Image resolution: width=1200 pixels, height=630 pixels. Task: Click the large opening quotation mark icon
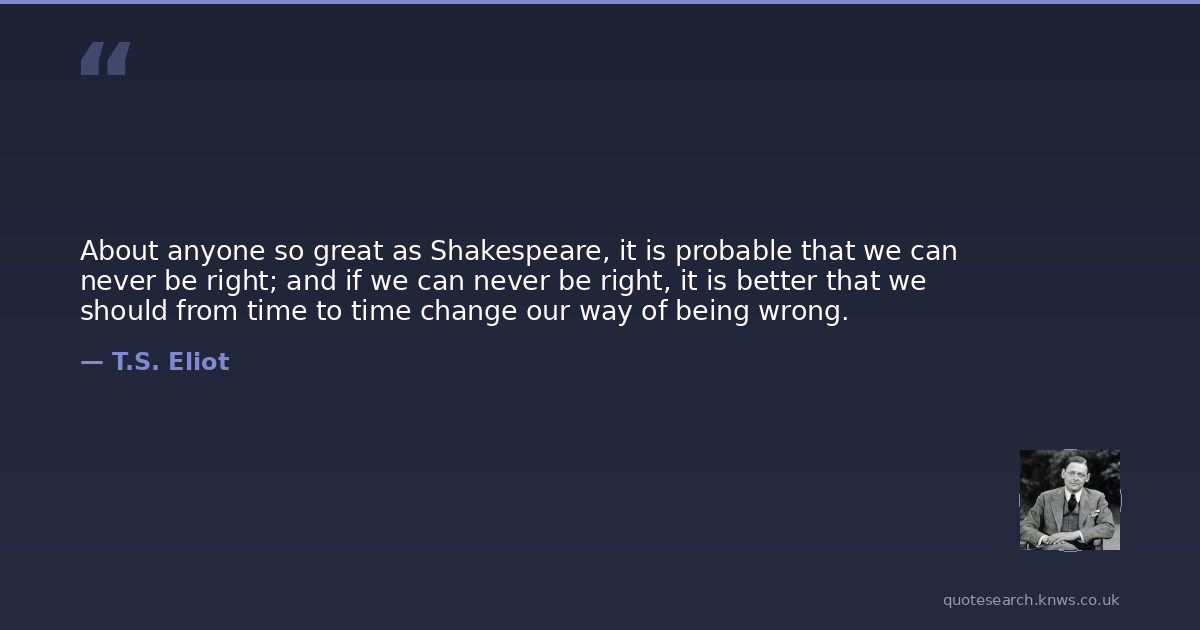[x=105, y=59]
